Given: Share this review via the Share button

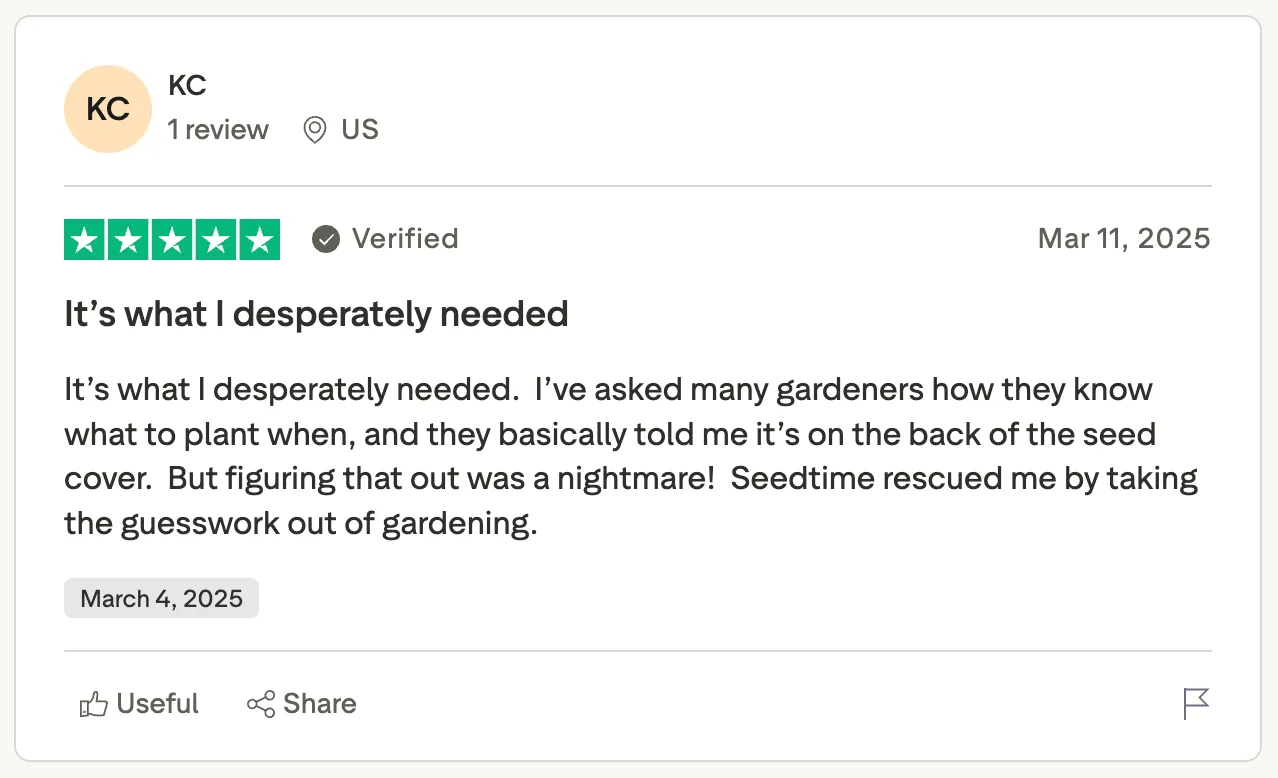Looking at the screenshot, I should pos(302,704).
